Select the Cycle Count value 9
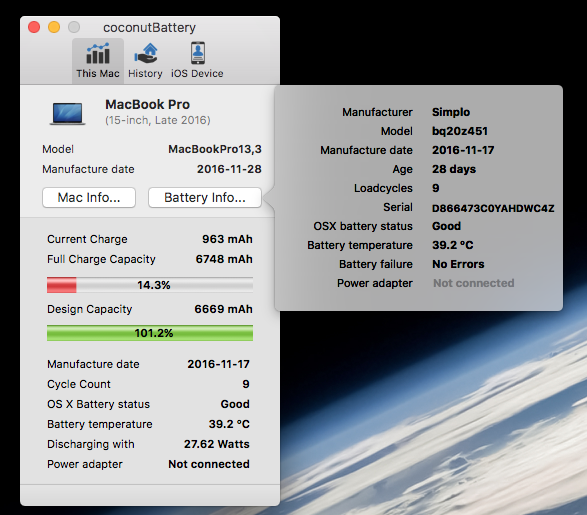The height and width of the screenshot is (515, 587). tap(246, 384)
